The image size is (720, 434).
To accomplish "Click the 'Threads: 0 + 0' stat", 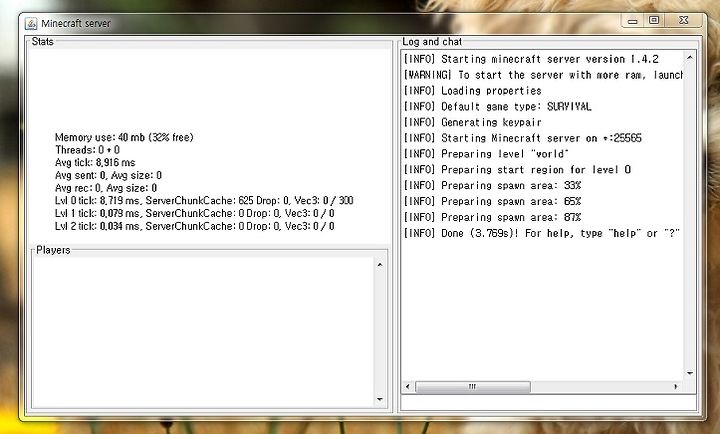I will point(87,150).
